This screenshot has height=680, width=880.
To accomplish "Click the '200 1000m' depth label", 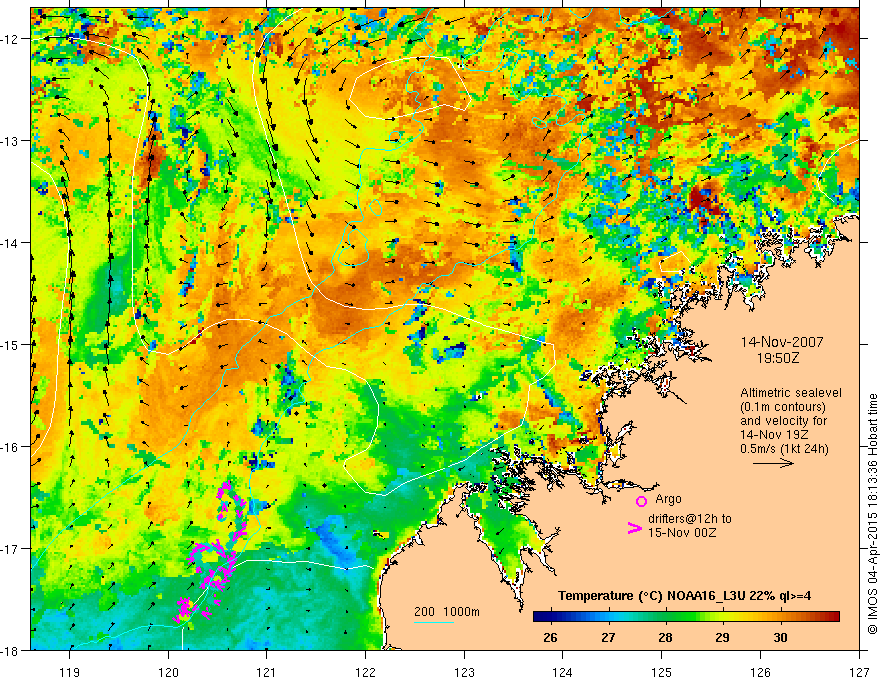I will 447,612.
